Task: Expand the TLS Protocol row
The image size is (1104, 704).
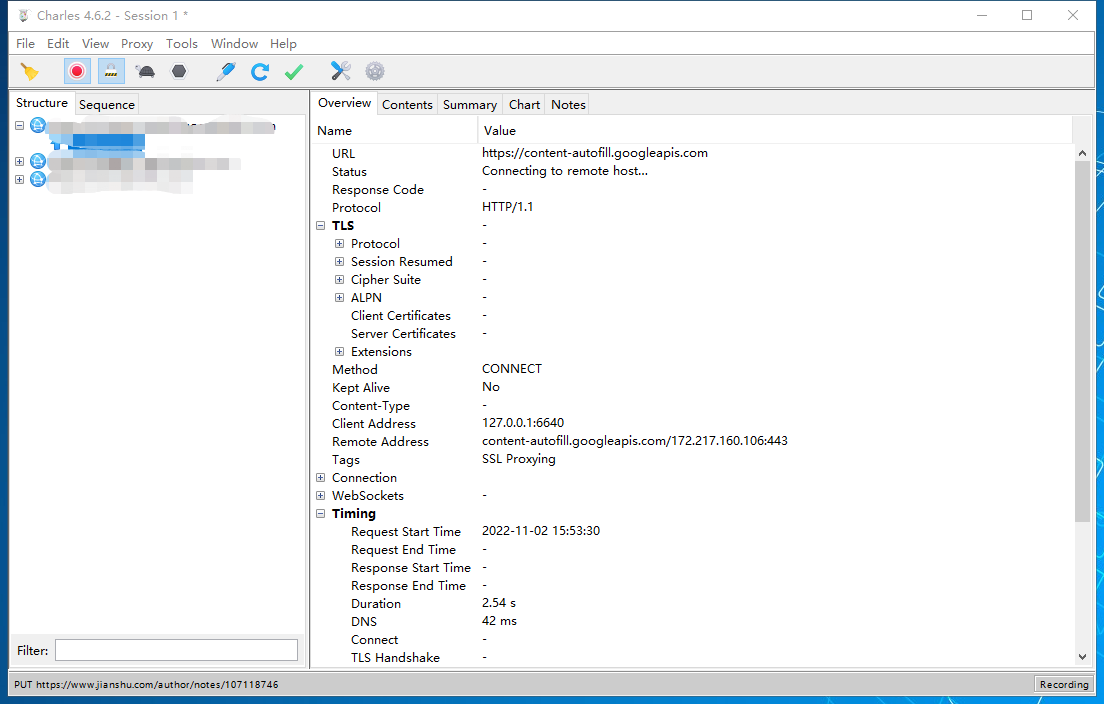Action: click(x=339, y=244)
